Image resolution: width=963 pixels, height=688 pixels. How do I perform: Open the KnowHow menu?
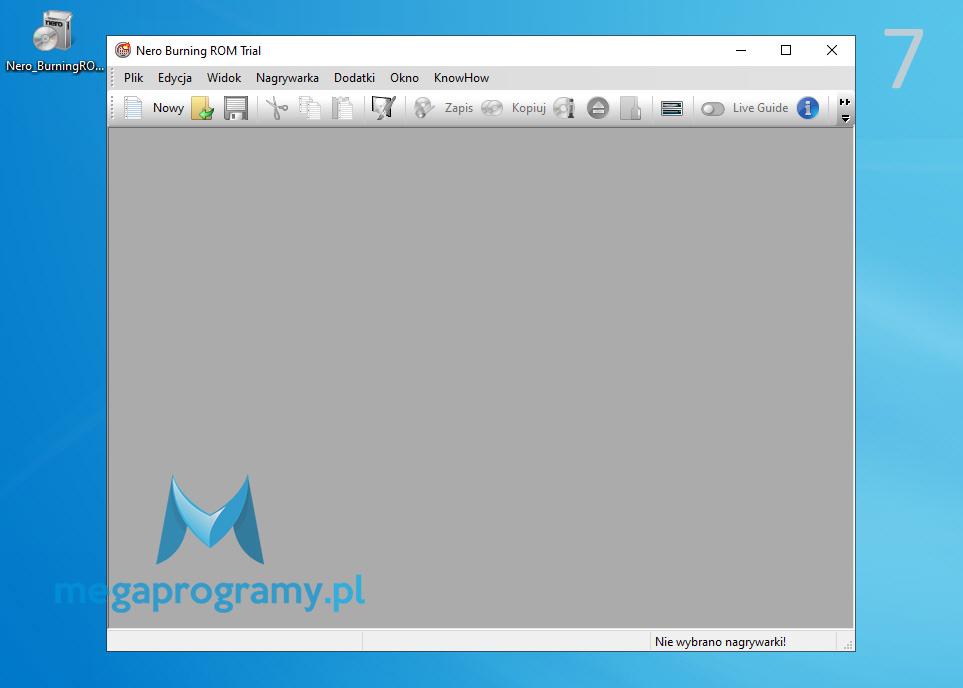(461, 78)
